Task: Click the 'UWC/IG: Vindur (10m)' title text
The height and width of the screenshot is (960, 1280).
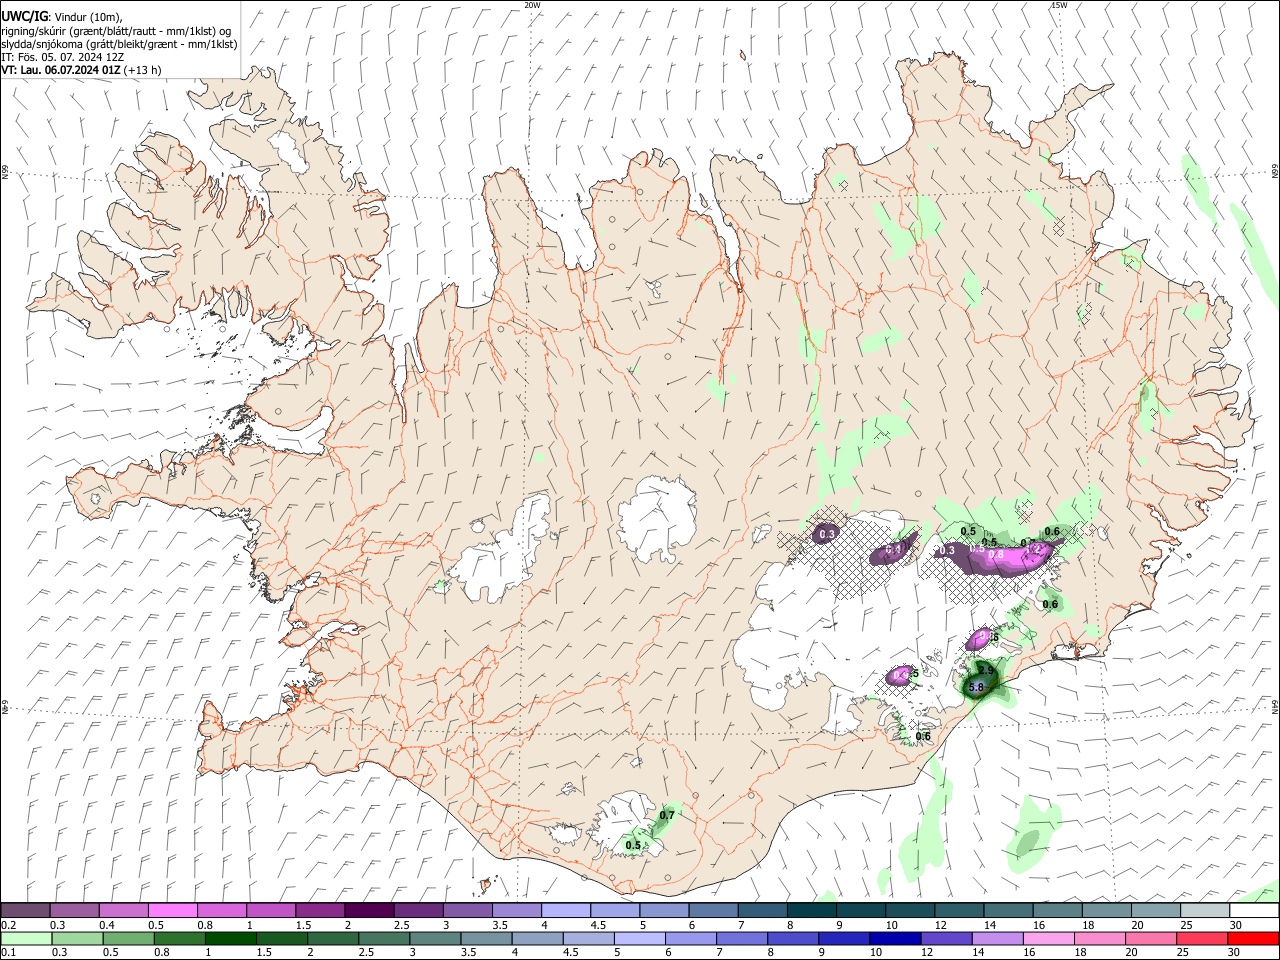Action: point(62,17)
